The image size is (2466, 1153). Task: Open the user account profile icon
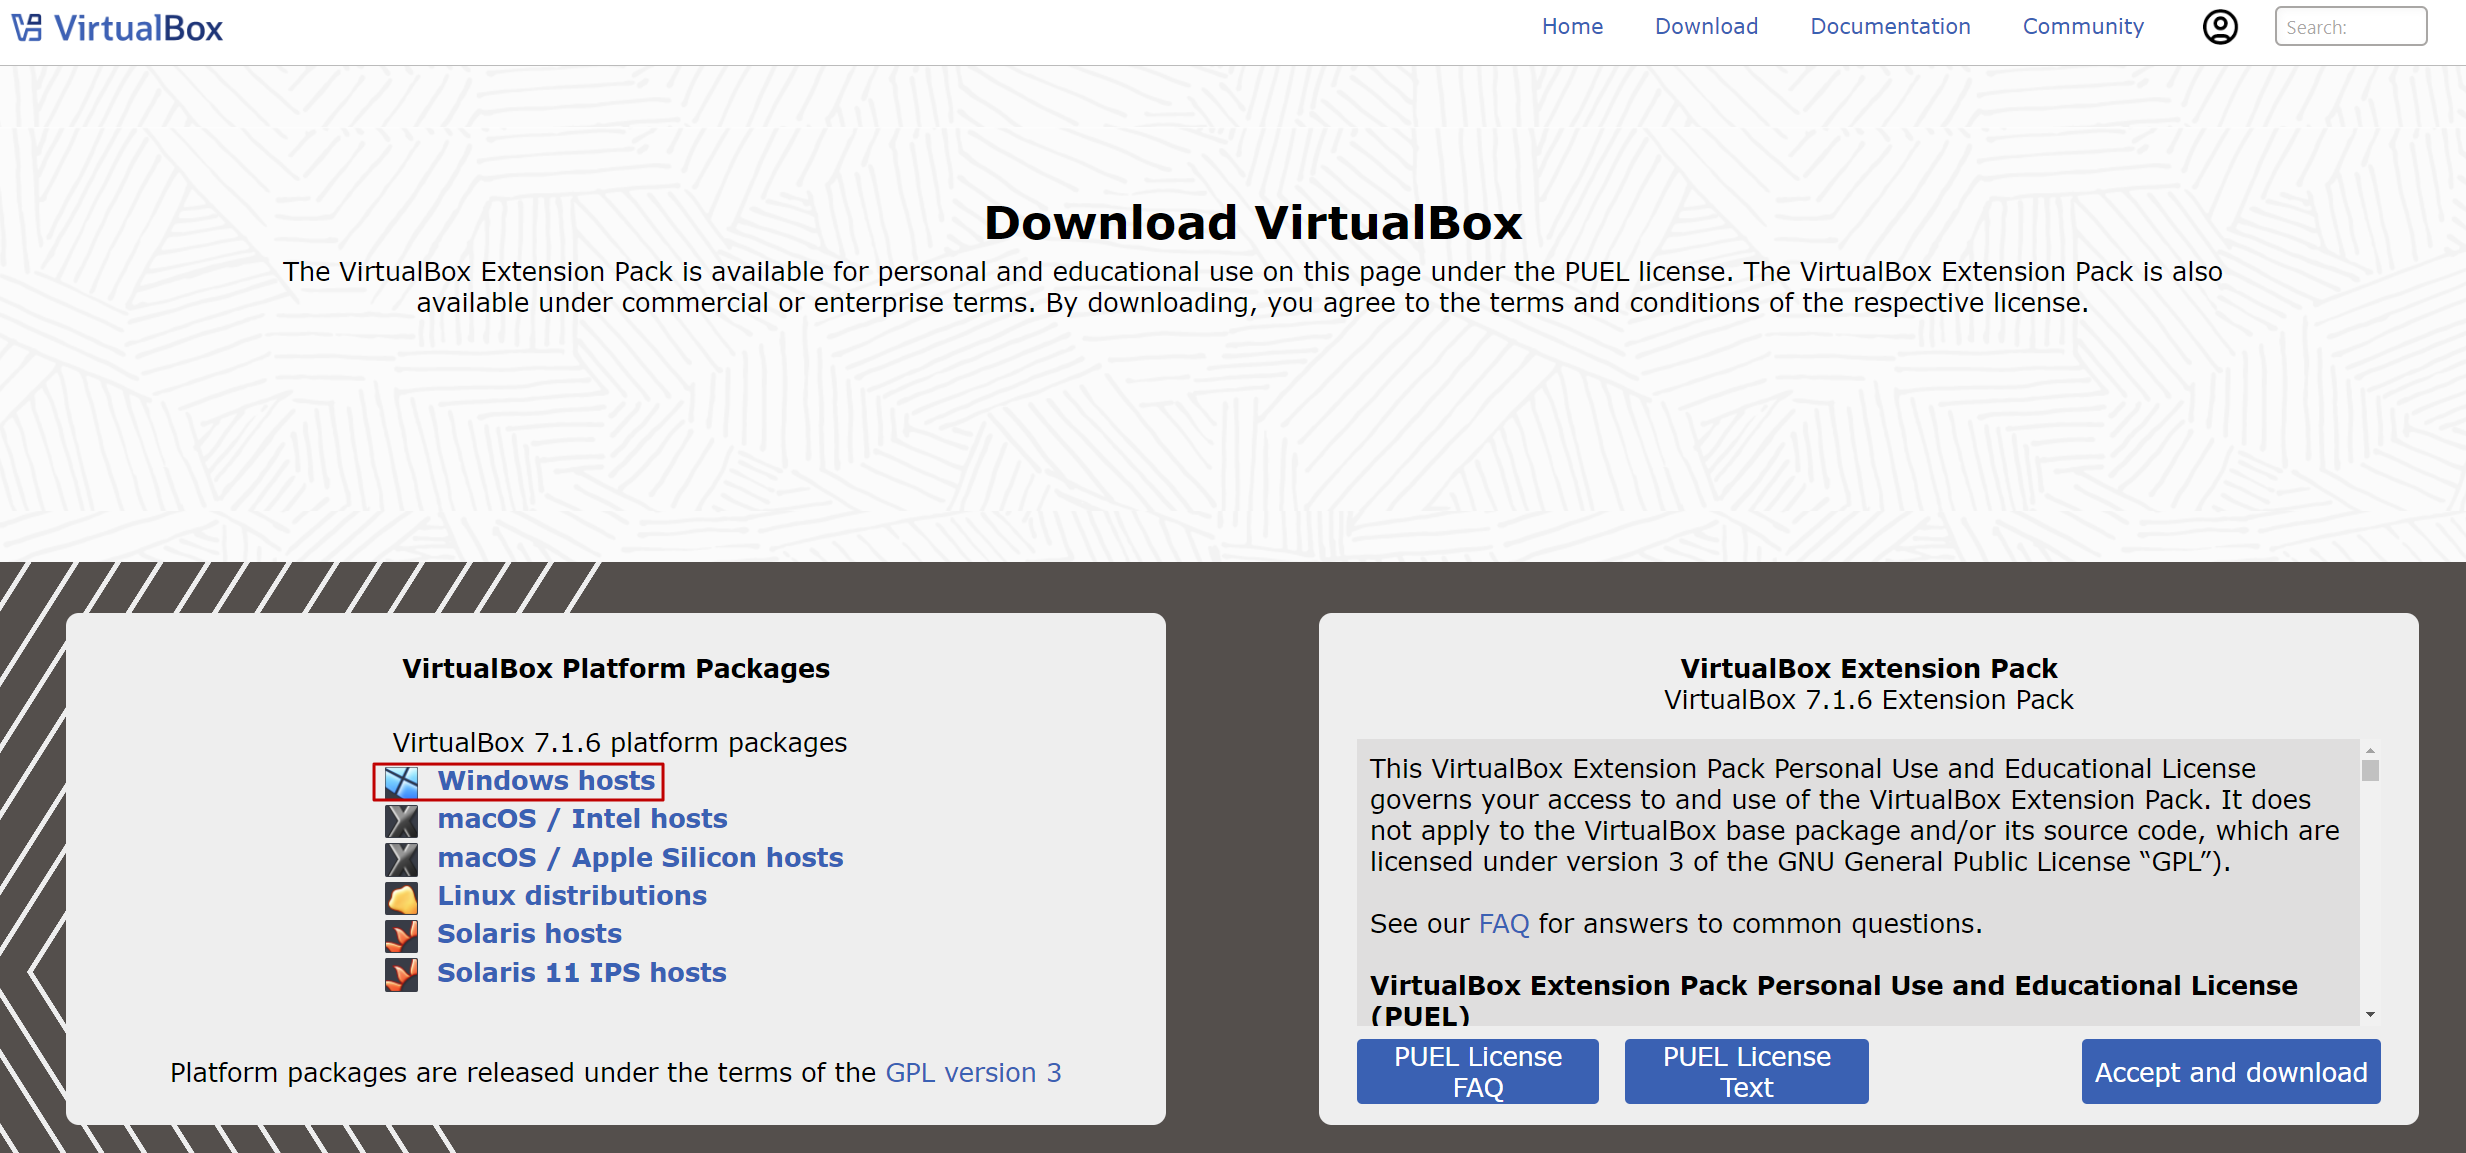[2220, 27]
